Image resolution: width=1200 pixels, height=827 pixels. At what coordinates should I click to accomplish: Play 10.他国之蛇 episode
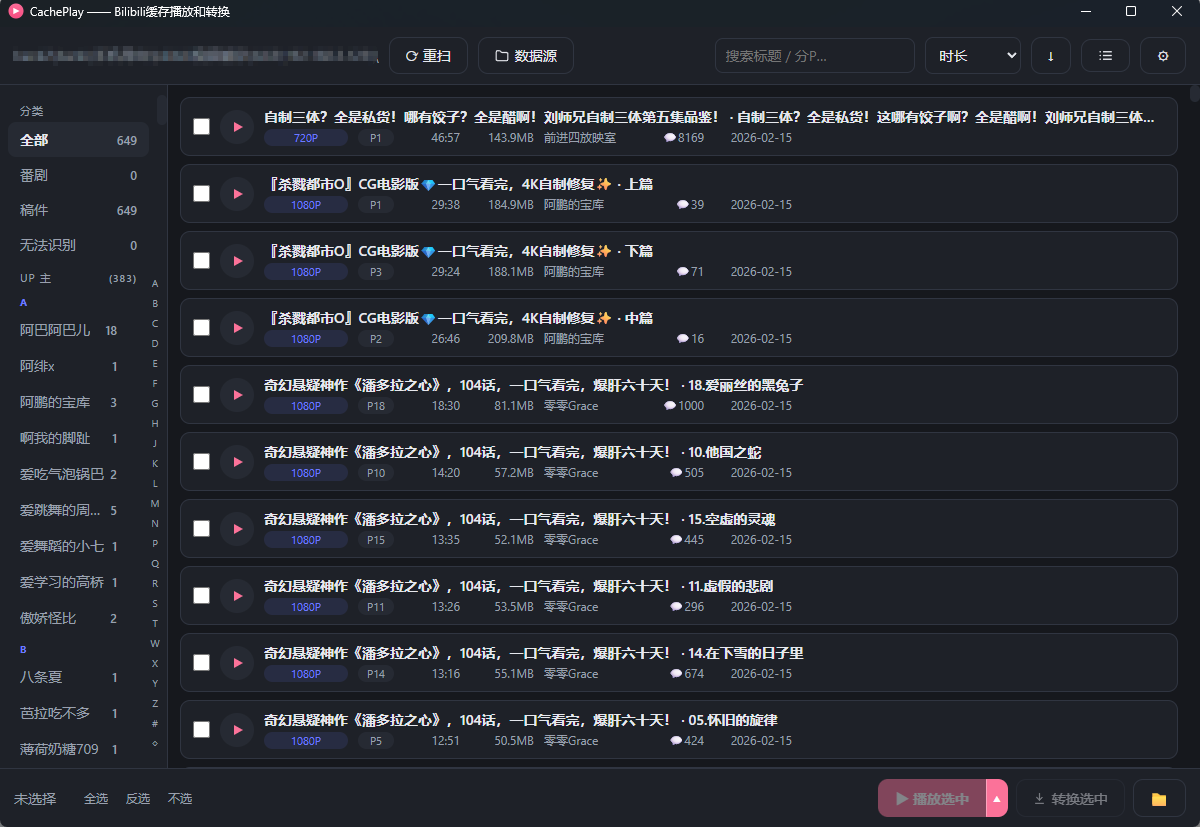click(237, 462)
